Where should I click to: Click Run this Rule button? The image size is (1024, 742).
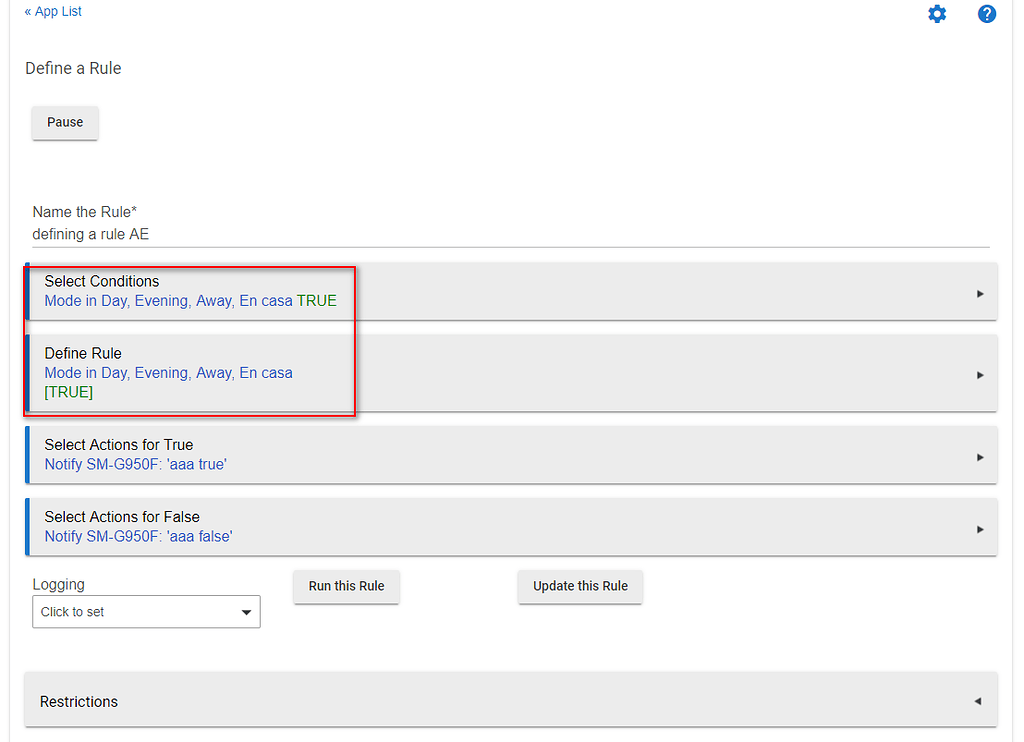coord(346,586)
